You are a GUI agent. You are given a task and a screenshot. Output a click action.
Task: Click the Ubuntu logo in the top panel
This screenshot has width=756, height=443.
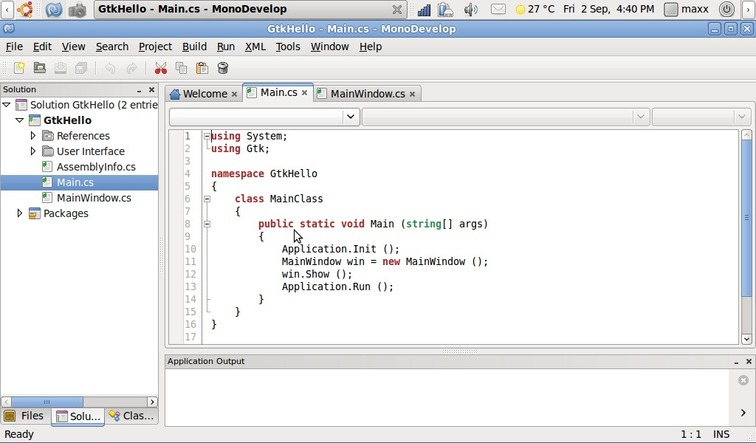coord(25,9)
